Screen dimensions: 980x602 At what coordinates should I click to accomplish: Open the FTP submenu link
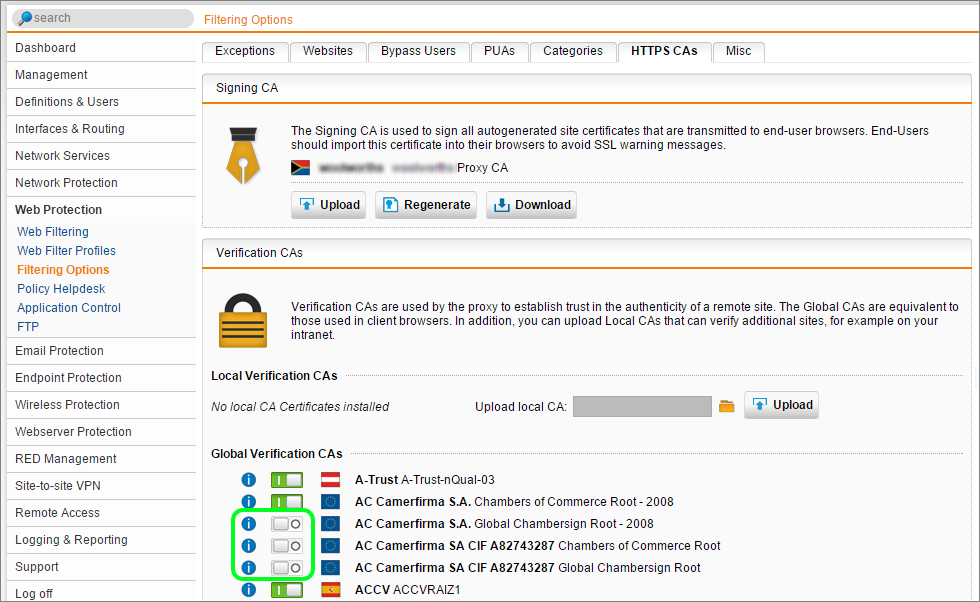point(28,327)
